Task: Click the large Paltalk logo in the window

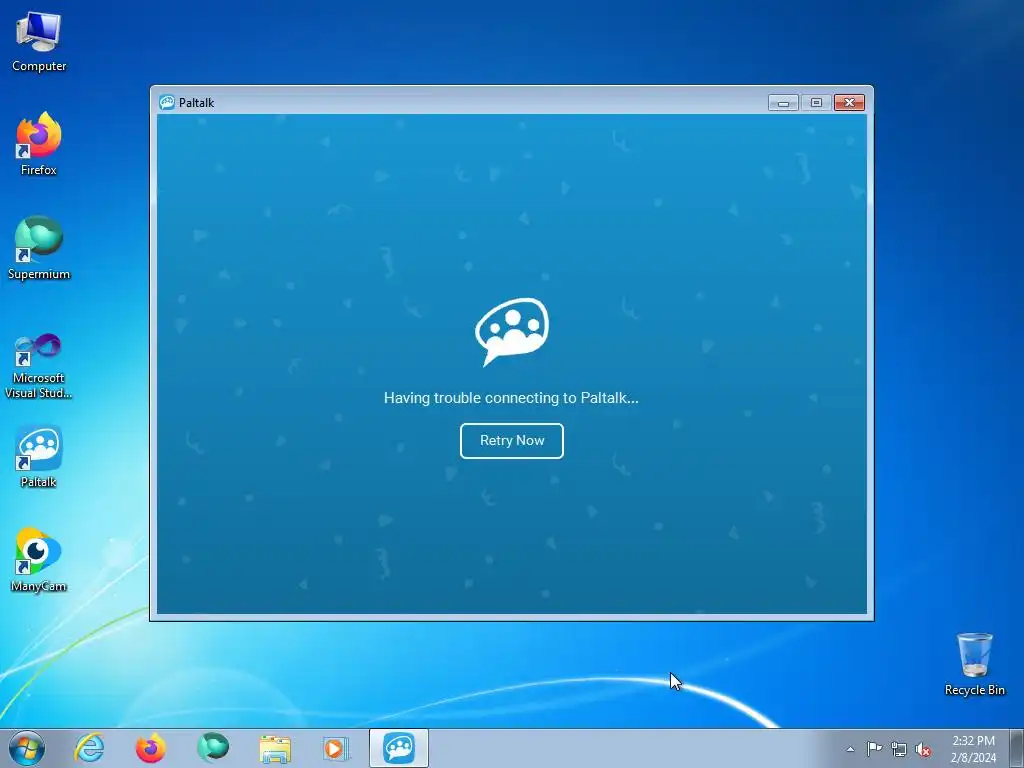Action: click(x=511, y=331)
